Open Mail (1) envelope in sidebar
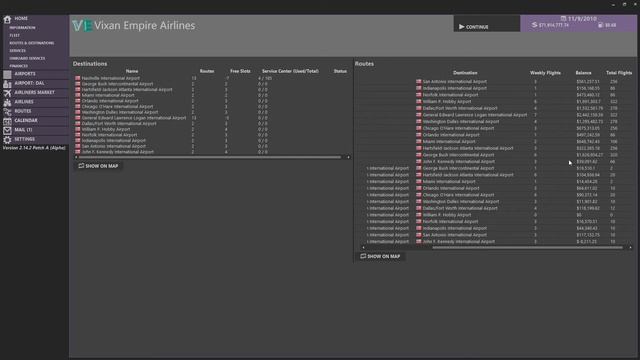The image size is (640, 360). tap(8, 130)
